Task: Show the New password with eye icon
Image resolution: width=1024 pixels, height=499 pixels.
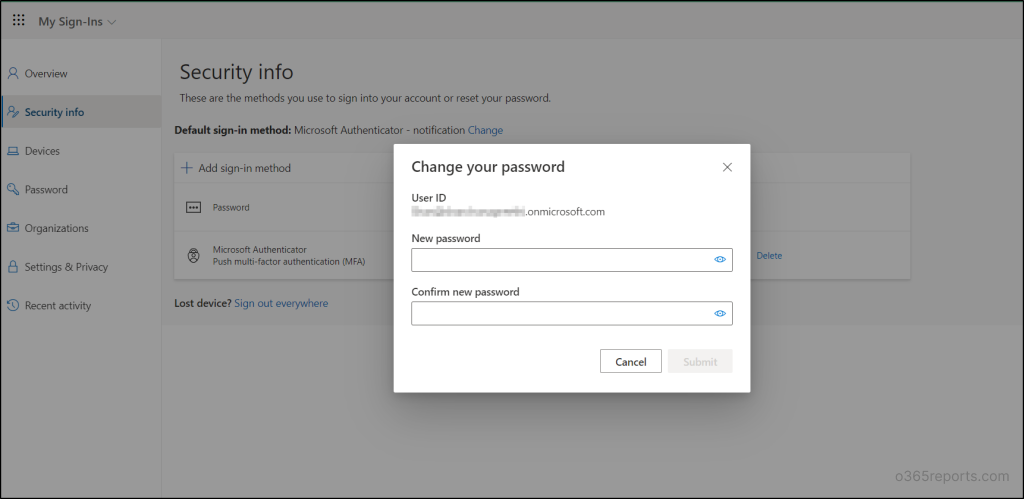Action: click(x=720, y=259)
